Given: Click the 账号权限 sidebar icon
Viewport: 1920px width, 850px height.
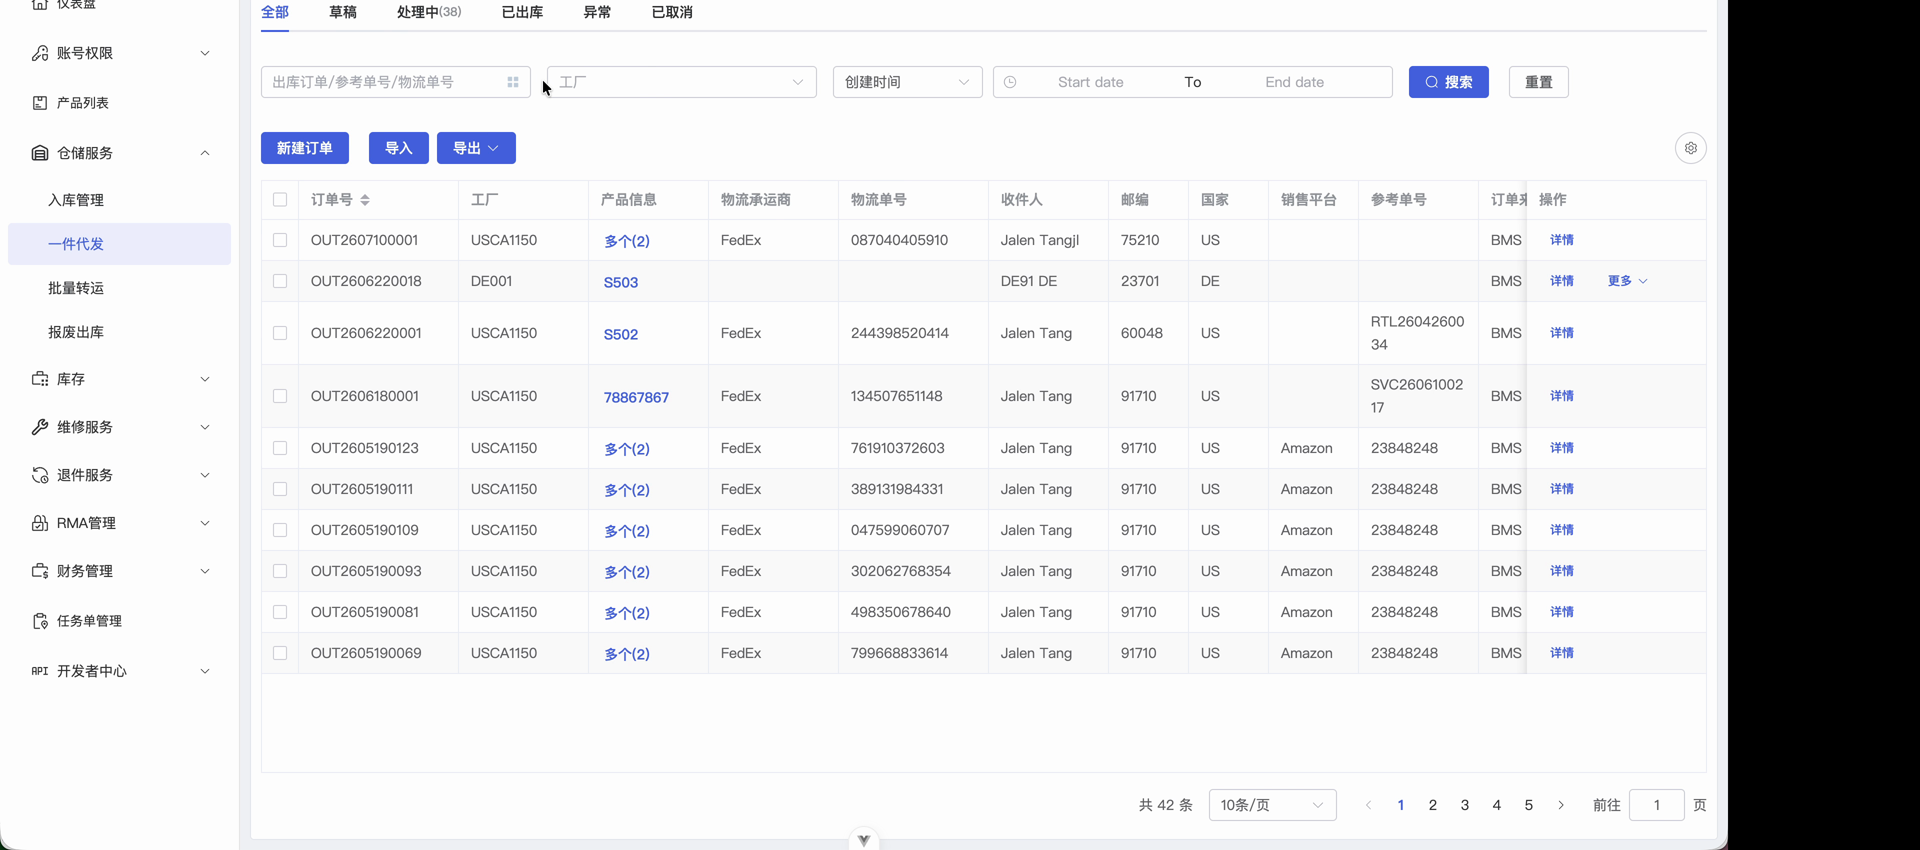Looking at the screenshot, I should (40, 53).
